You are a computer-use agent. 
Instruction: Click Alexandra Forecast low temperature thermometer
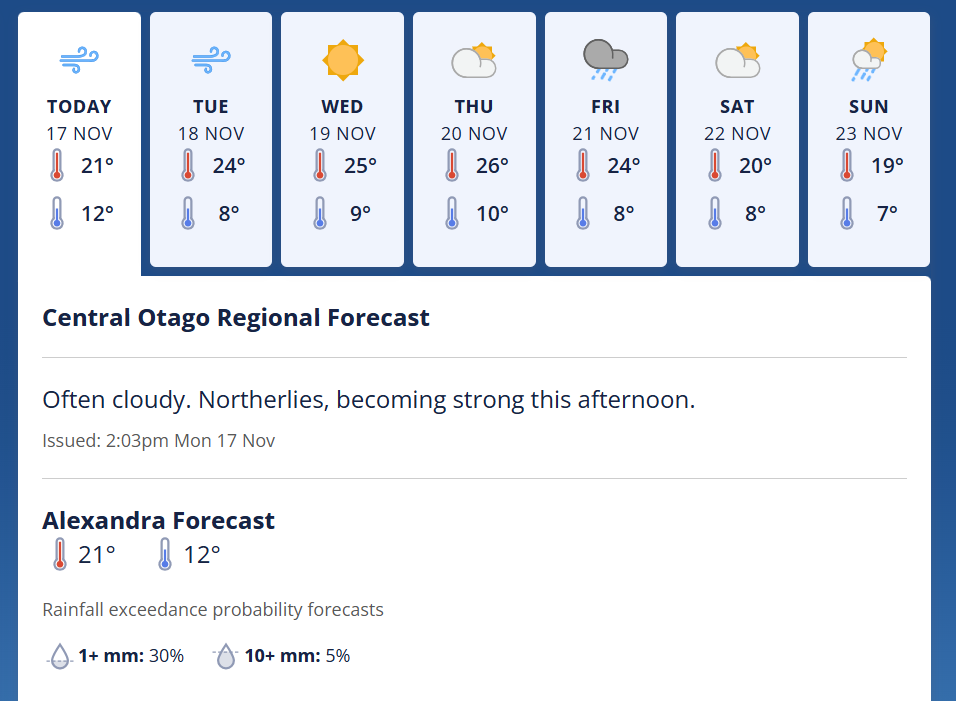[x=165, y=554]
